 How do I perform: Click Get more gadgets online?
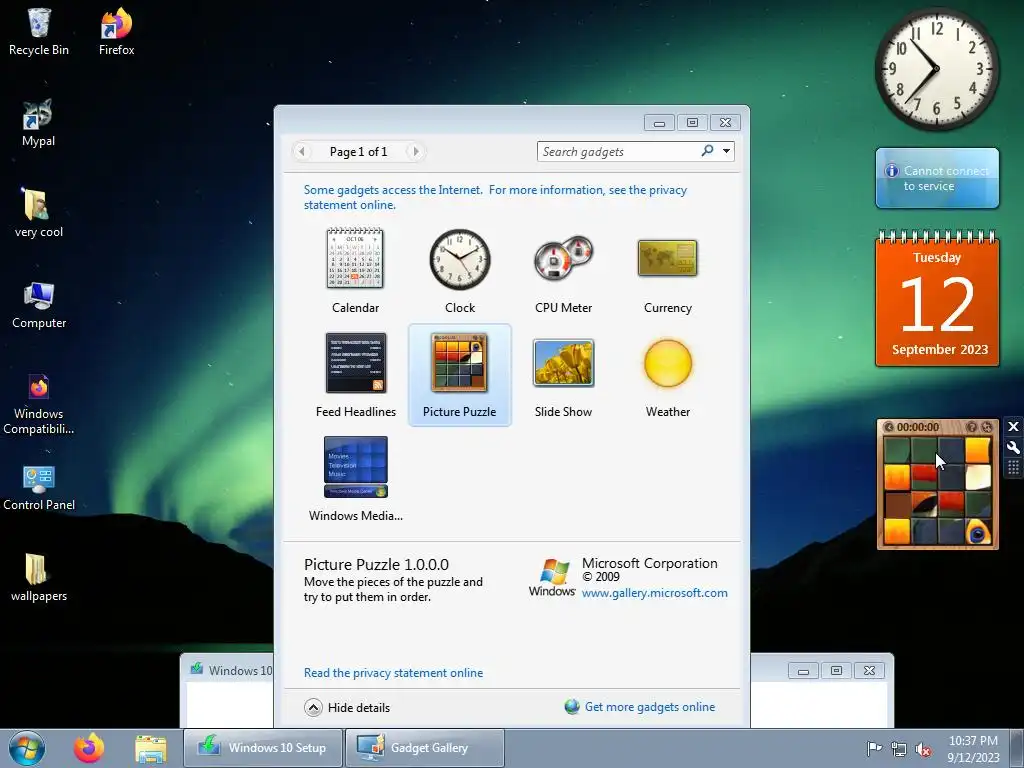click(650, 707)
